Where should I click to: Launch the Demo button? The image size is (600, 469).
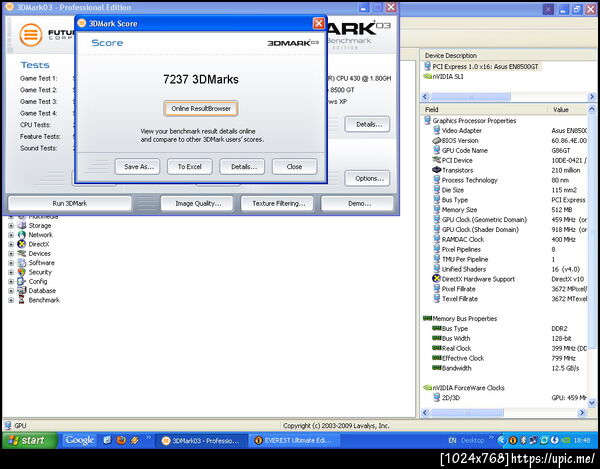point(357,204)
